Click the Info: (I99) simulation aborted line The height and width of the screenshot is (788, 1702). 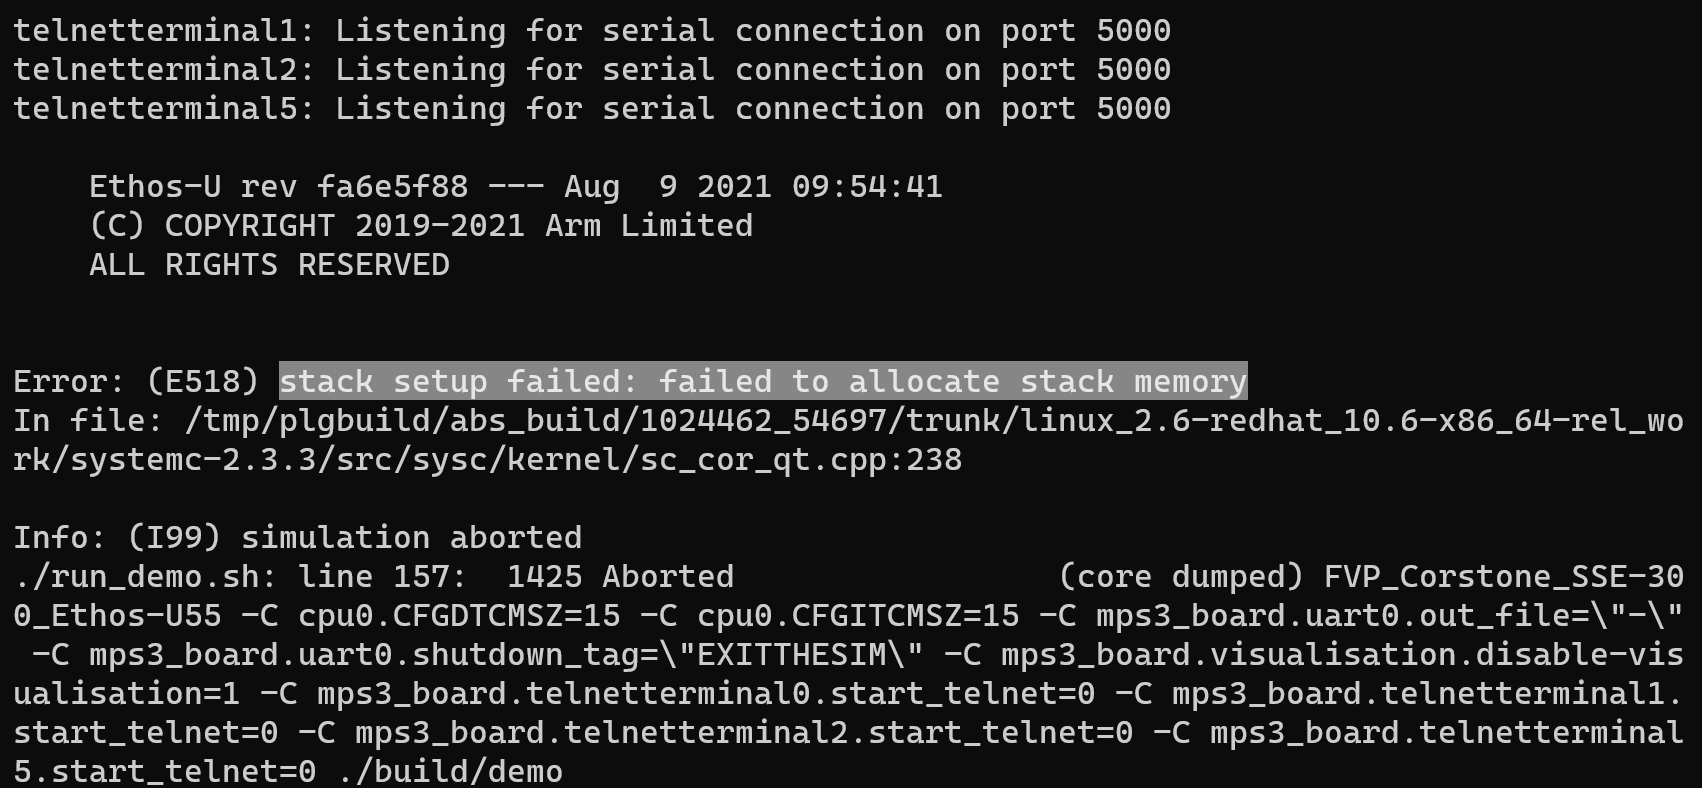(x=297, y=538)
